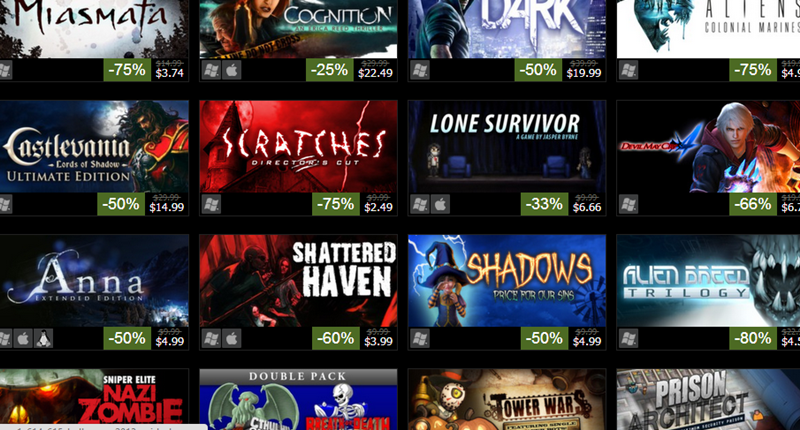This screenshot has height=430, width=800.
Task: Open the Lone Survivor game thumbnail
Action: click(x=507, y=146)
